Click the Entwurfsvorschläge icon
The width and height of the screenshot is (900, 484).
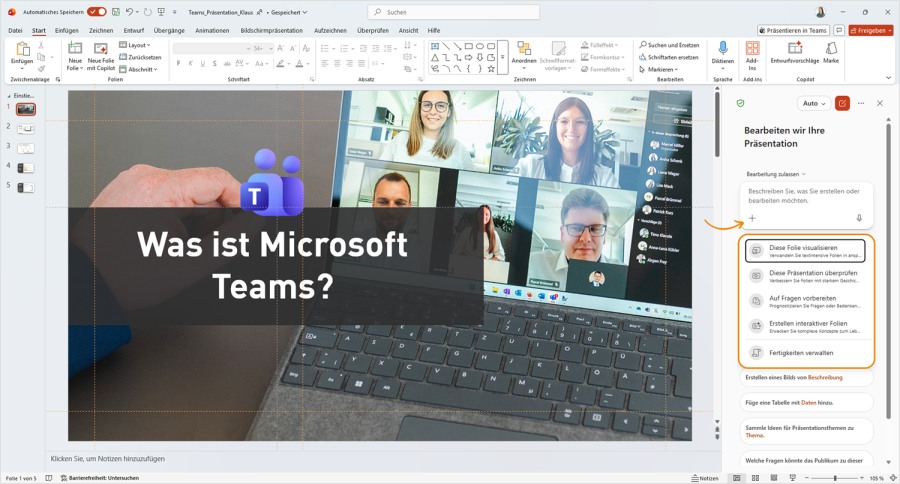[x=795, y=48]
